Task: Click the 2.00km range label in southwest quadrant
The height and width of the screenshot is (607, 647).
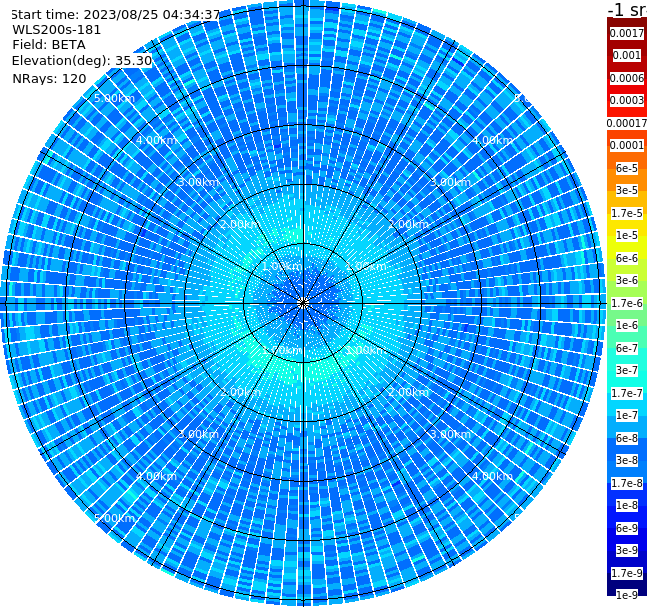Action: [x=241, y=392]
